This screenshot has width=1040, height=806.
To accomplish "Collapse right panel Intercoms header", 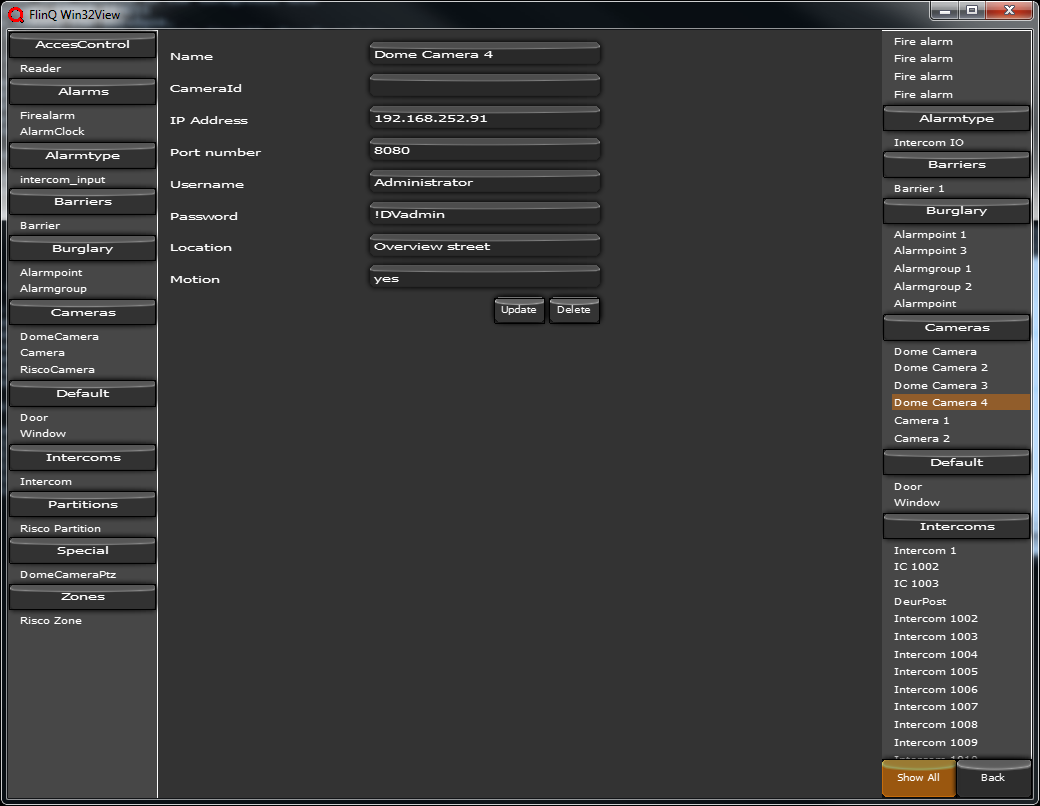I will (x=956, y=527).
